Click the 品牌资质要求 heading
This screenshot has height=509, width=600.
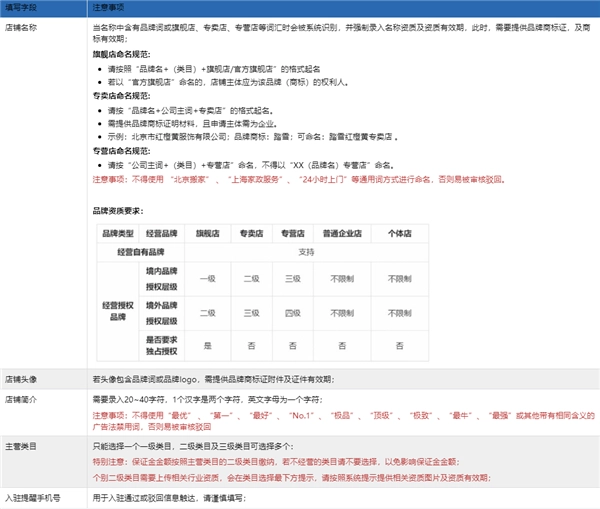pyautogui.click(x=122, y=212)
